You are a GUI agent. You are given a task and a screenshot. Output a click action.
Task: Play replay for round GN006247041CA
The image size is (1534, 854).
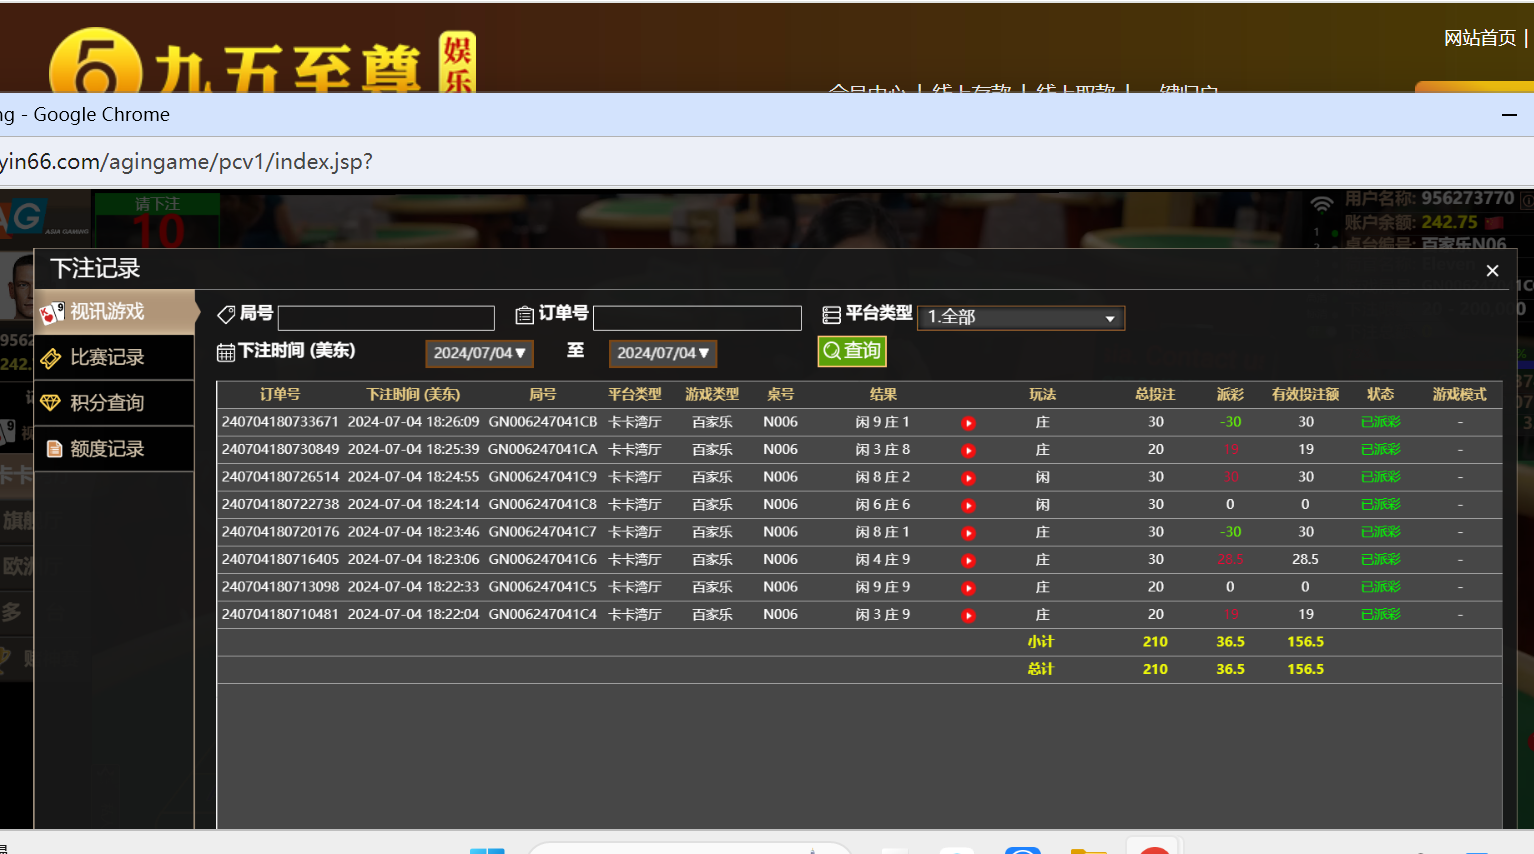click(x=968, y=451)
